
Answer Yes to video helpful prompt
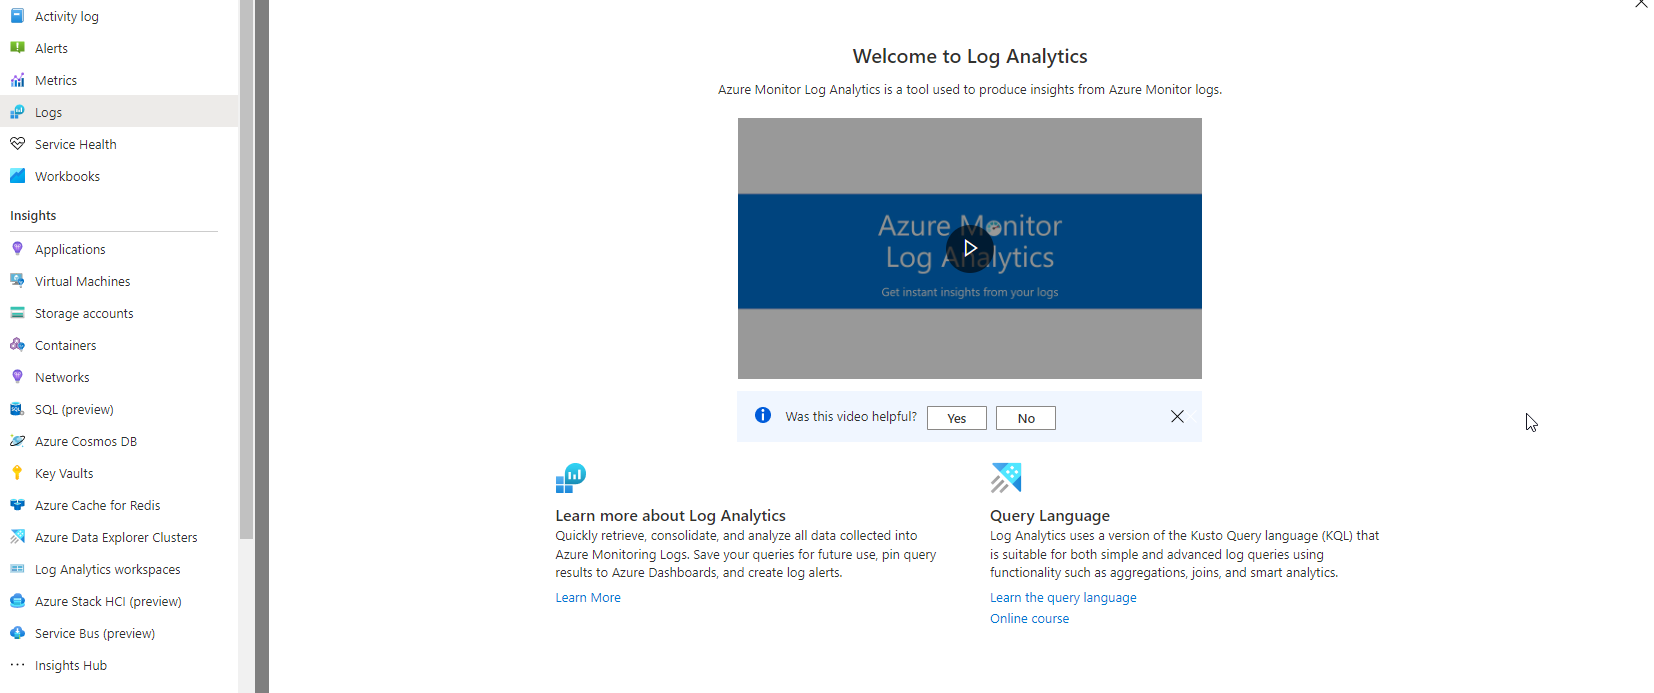pyautogui.click(x=956, y=418)
